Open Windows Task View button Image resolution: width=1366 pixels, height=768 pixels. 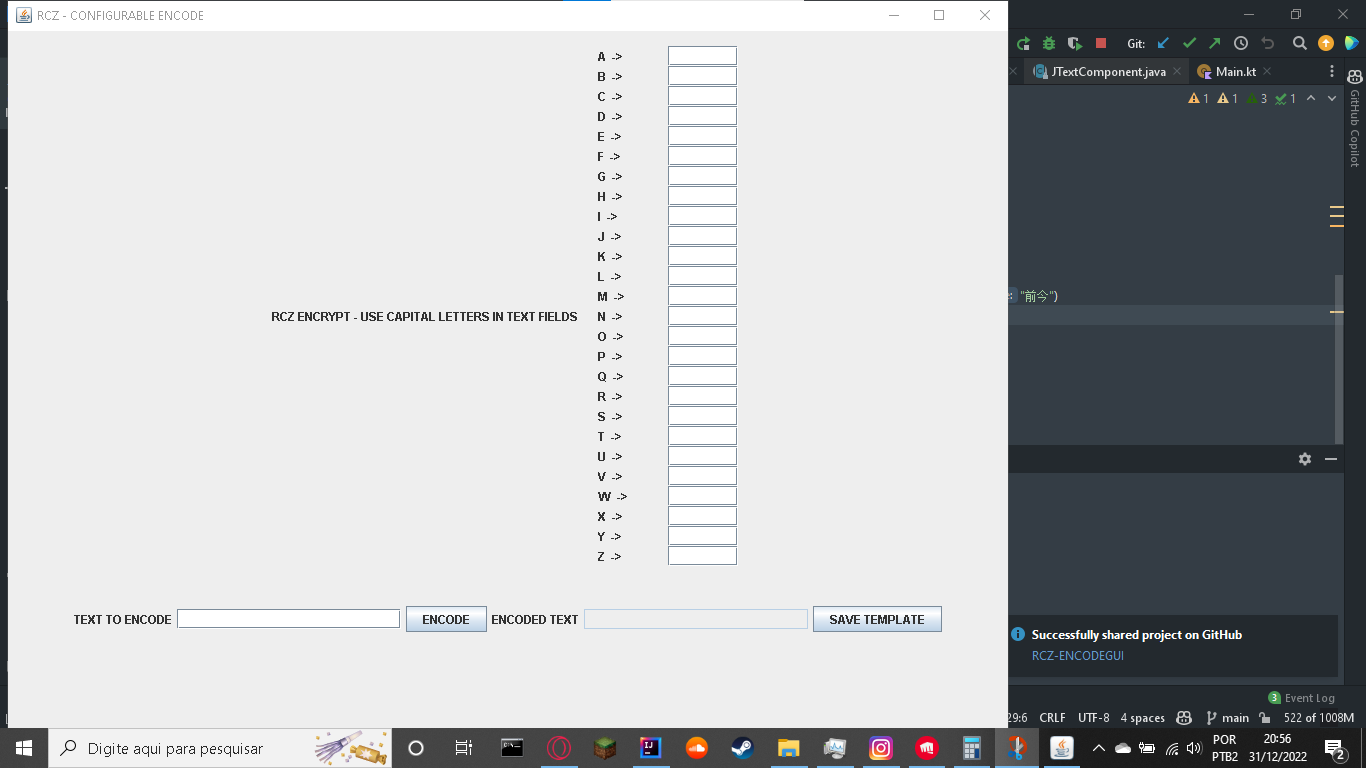tap(463, 748)
